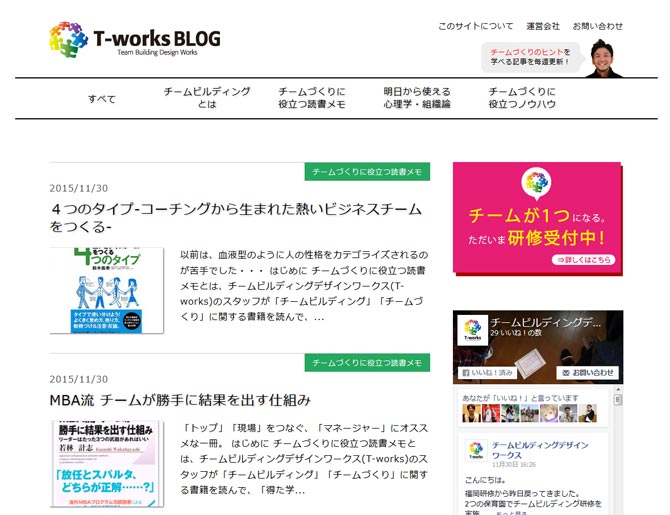Select チームビルディングとは menu item
This screenshot has height=515, width=670.
207,98
